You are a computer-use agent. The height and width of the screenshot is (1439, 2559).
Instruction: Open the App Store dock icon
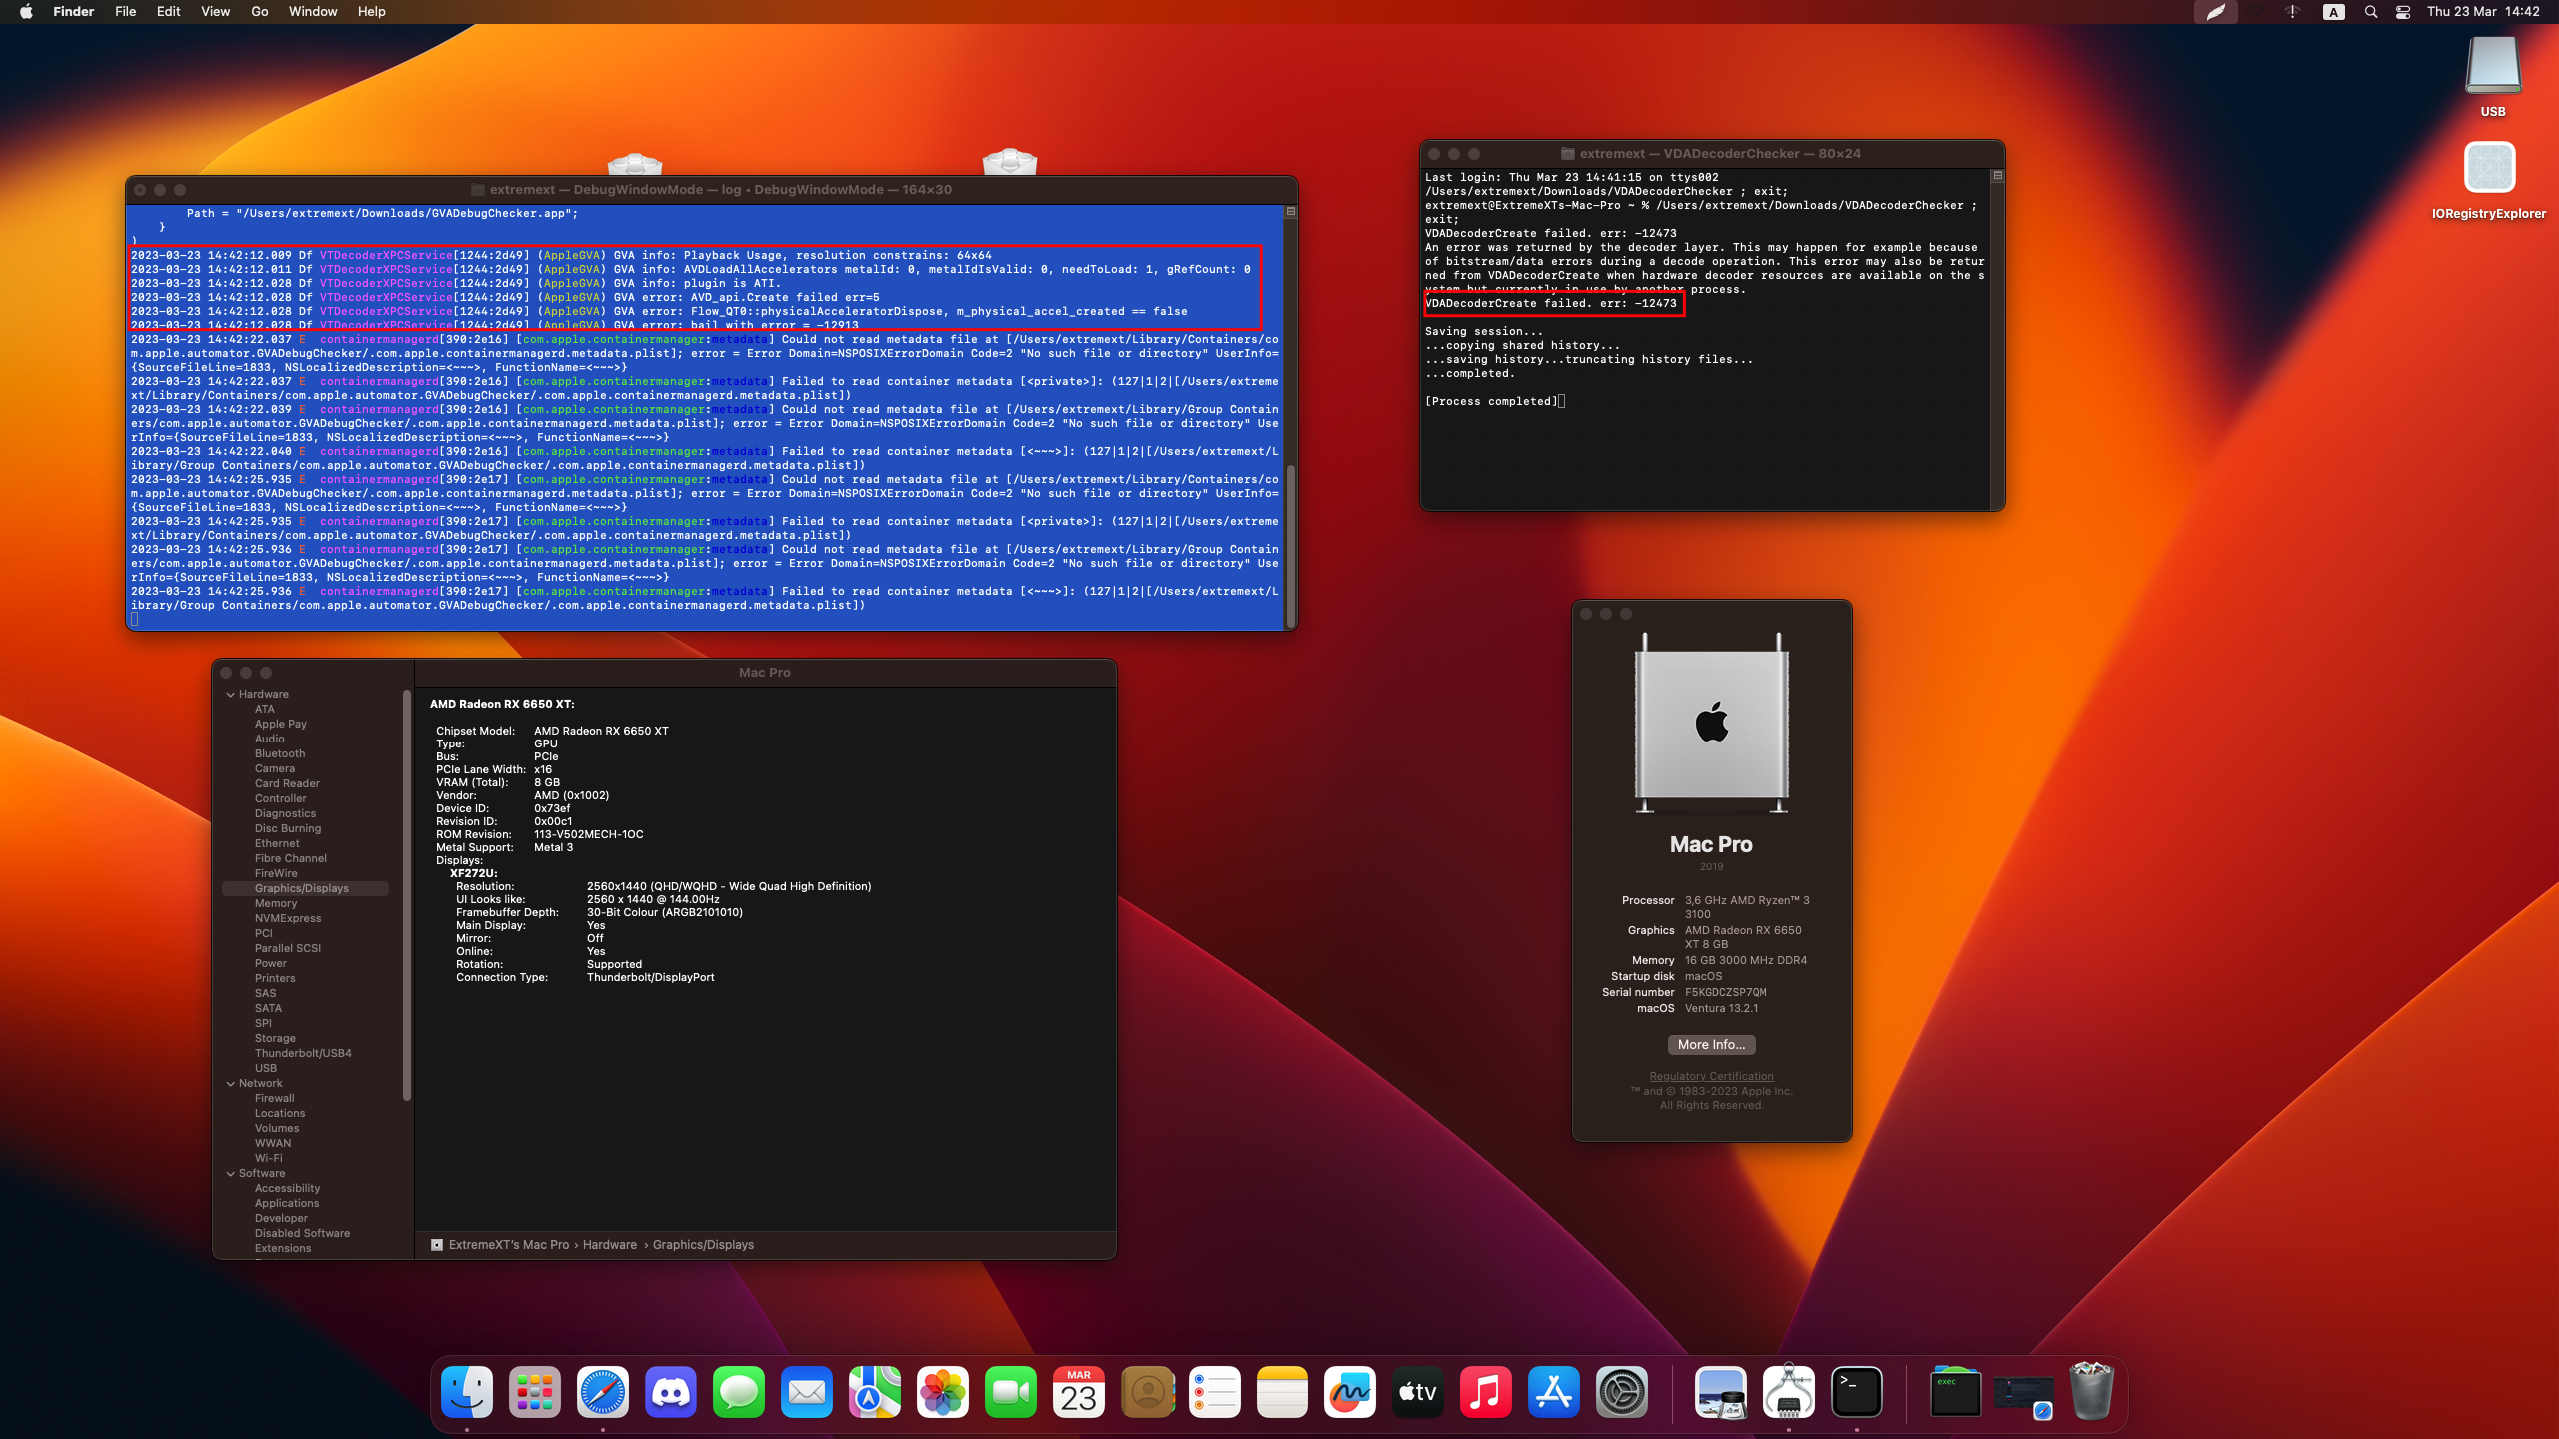pyautogui.click(x=1553, y=1392)
